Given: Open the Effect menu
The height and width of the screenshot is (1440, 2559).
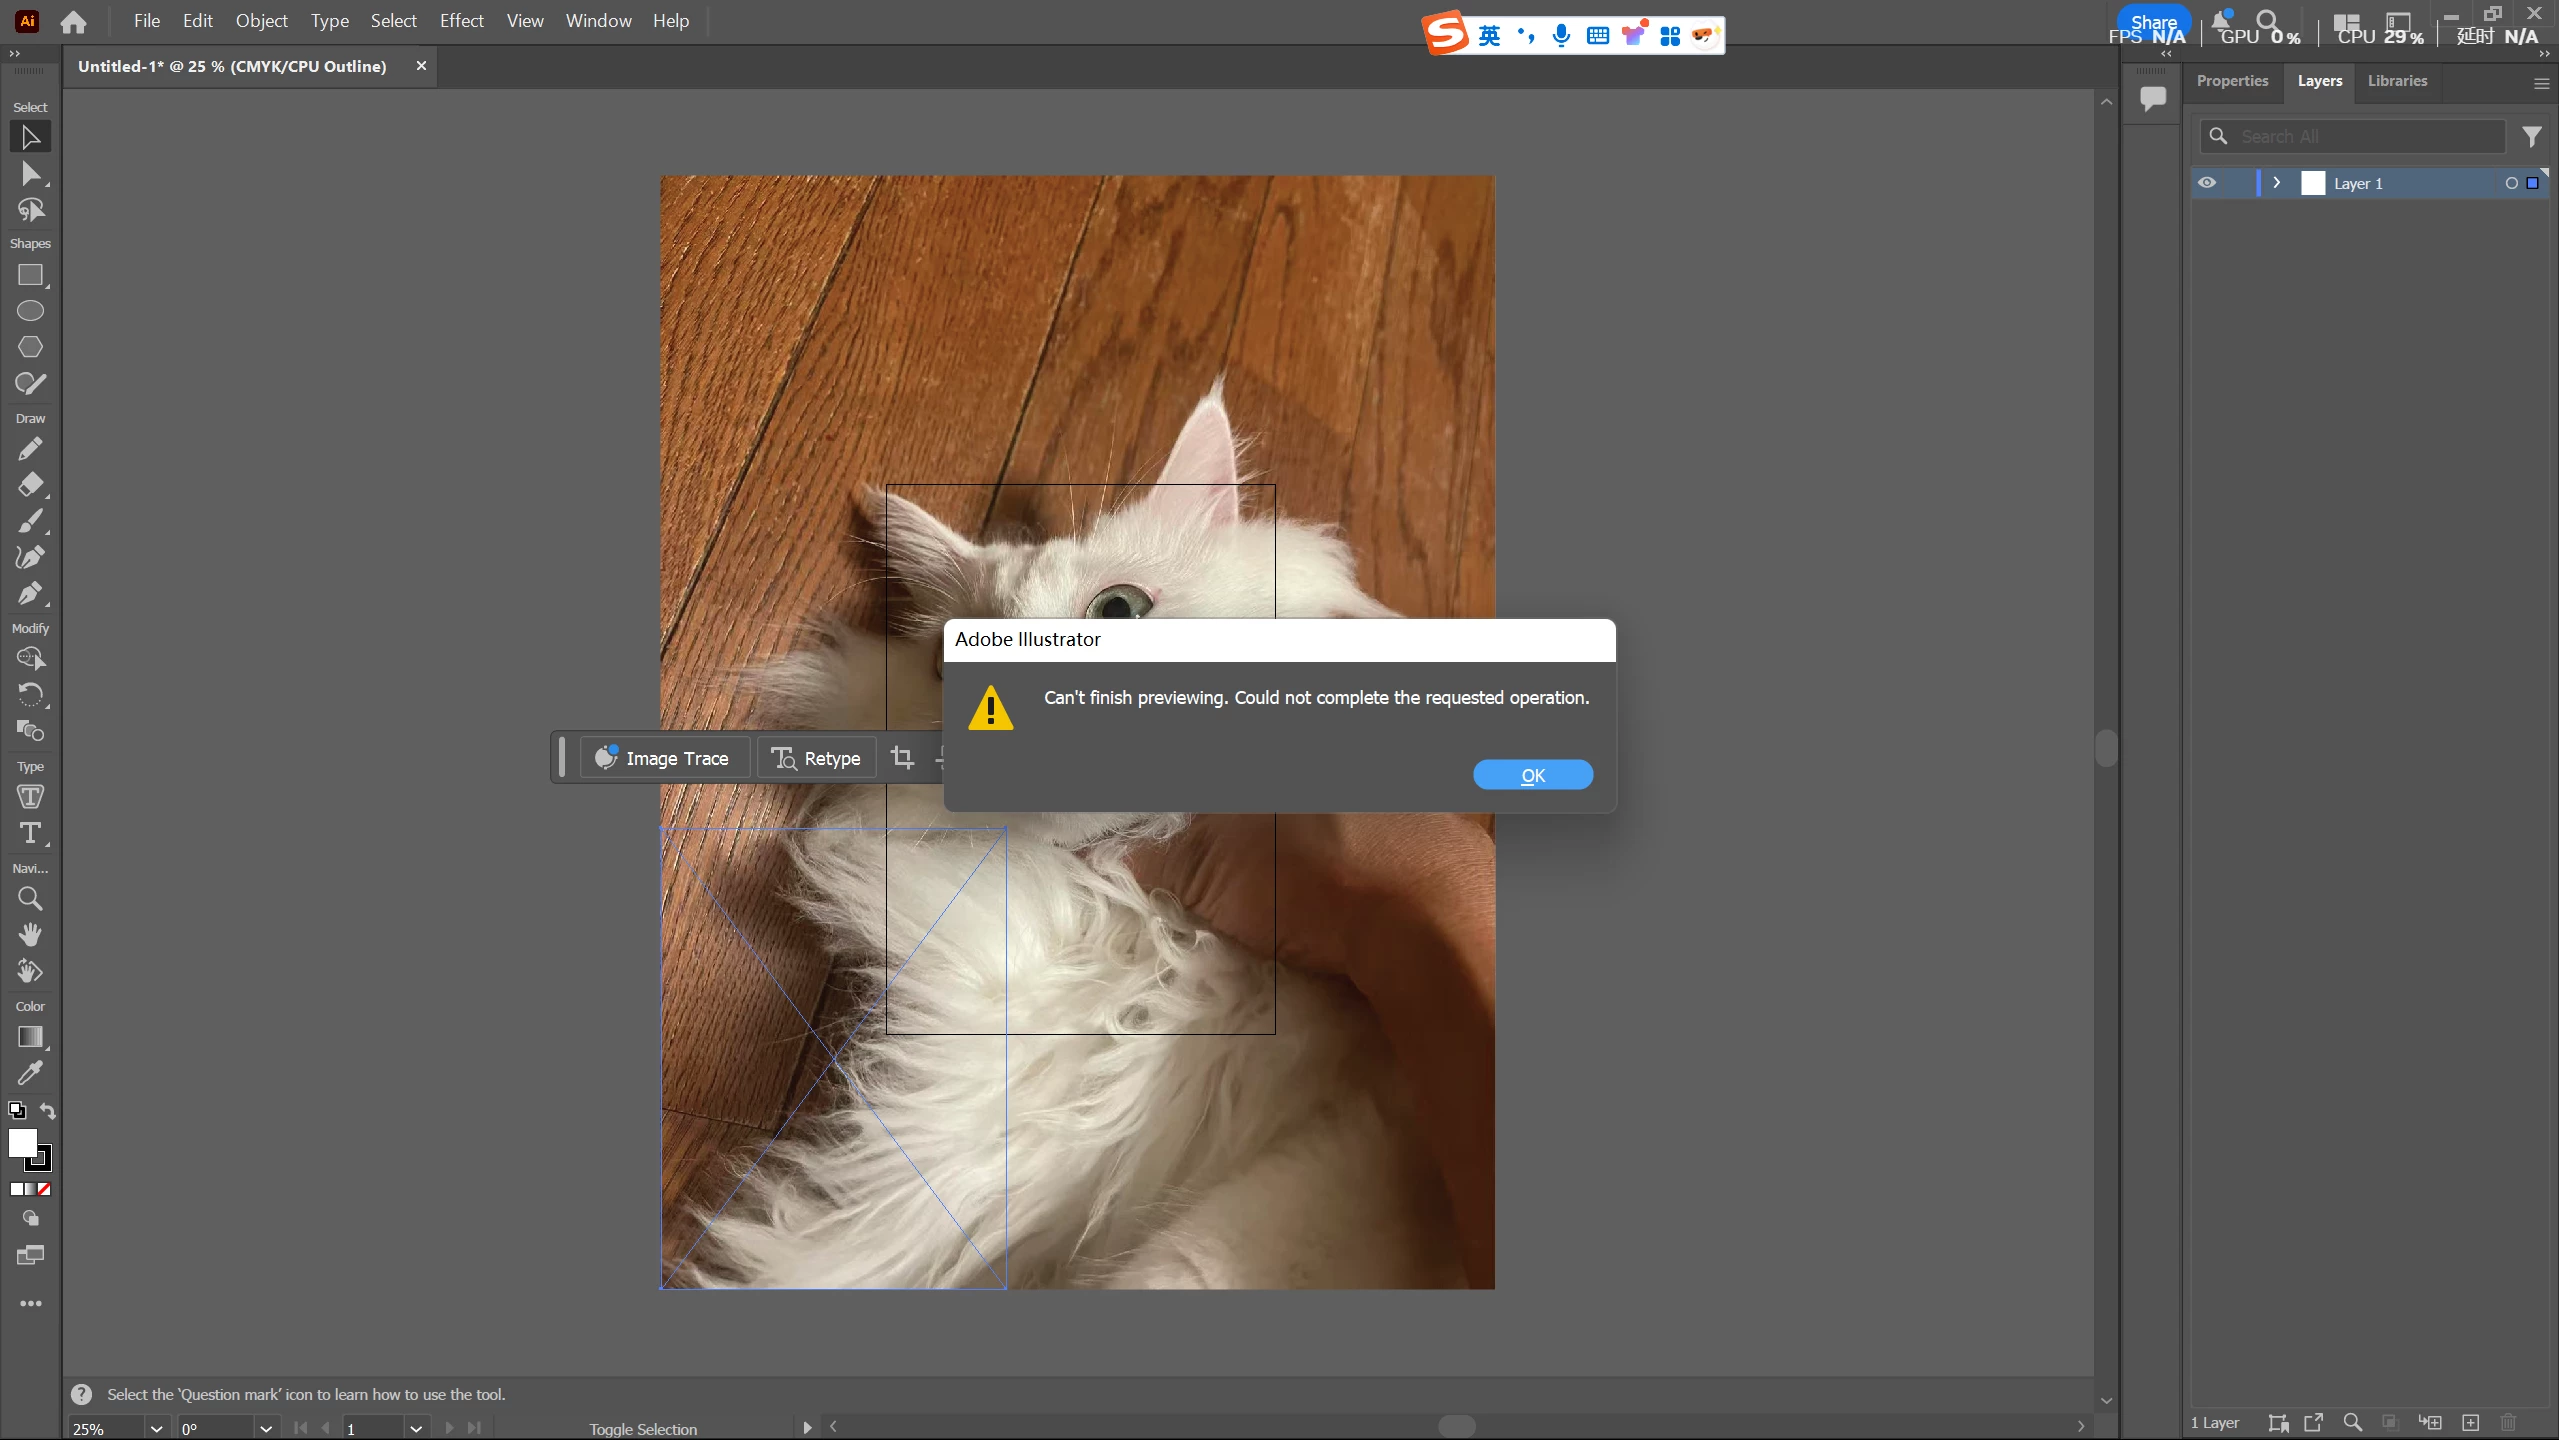Looking at the screenshot, I should 461,21.
